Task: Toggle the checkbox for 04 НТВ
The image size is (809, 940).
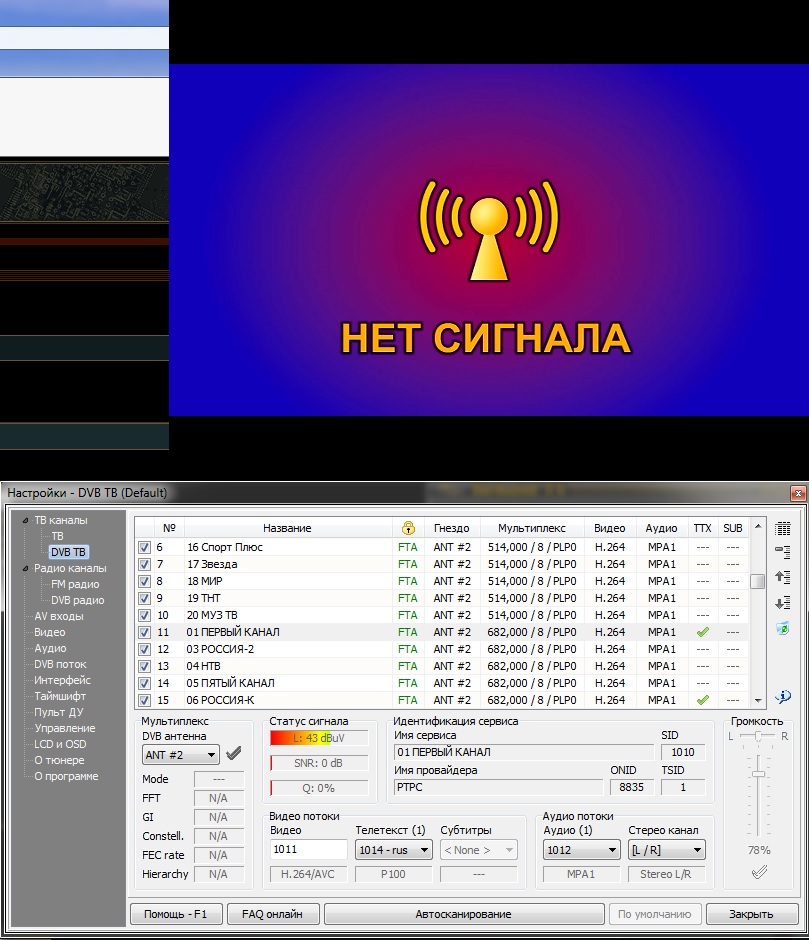Action: (x=144, y=666)
